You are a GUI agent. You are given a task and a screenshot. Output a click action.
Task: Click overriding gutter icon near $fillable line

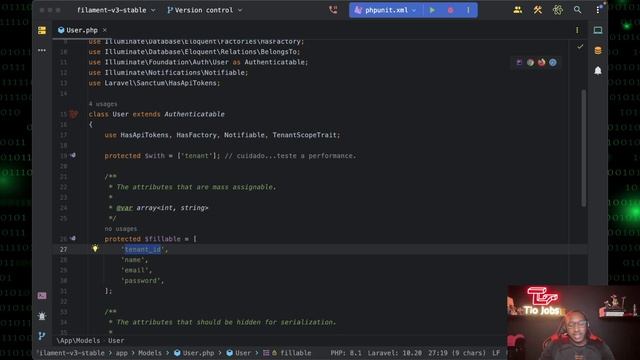coord(73,238)
